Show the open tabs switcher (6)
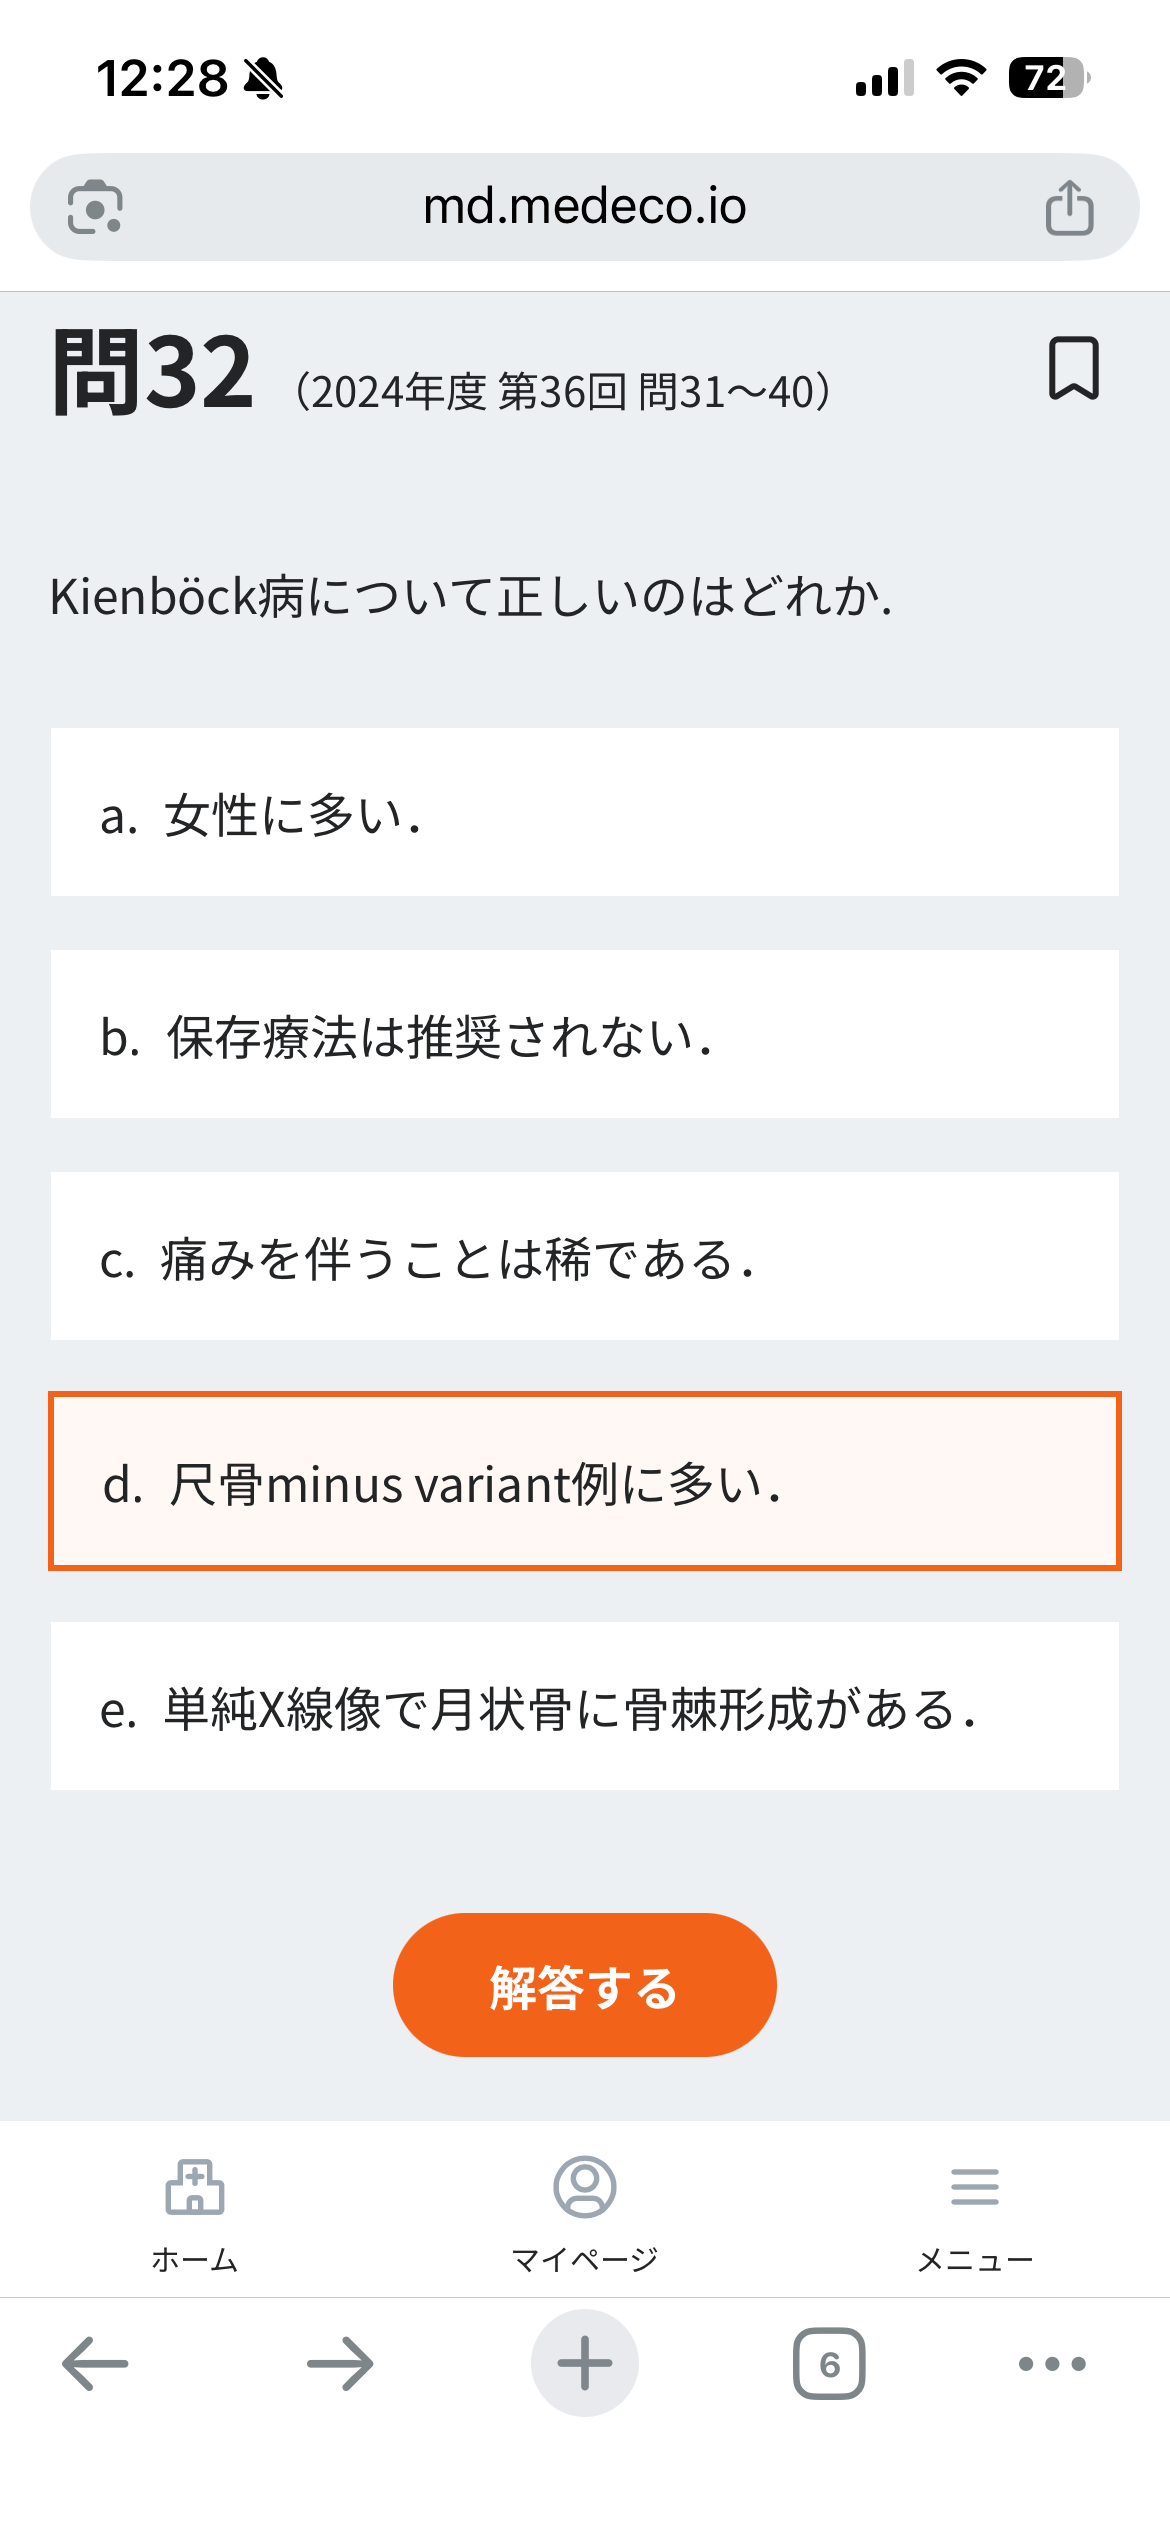The image size is (1170, 2532). click(829, 2364)
